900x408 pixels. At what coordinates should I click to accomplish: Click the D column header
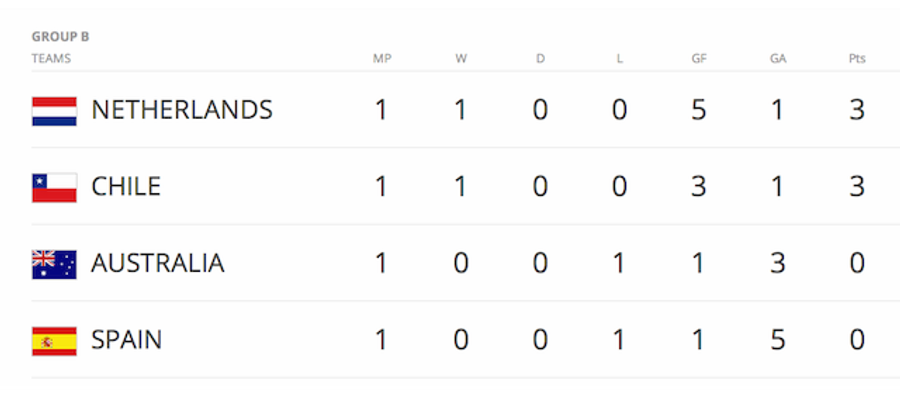click(540, 59)
